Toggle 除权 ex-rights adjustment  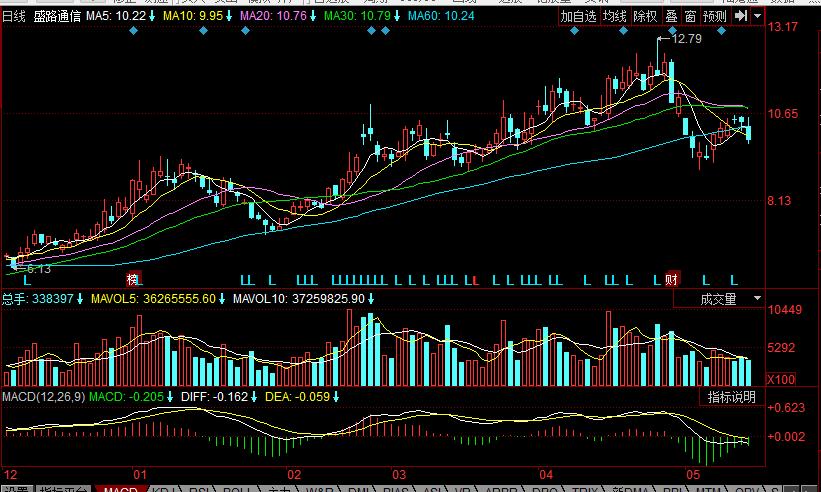[x=645, y=16]
